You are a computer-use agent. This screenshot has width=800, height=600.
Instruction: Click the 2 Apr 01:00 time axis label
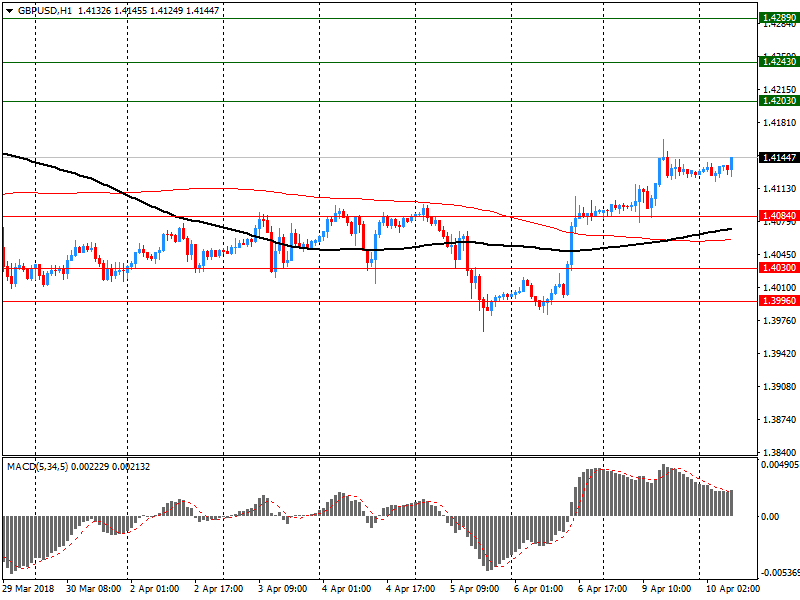pos(155,589)
